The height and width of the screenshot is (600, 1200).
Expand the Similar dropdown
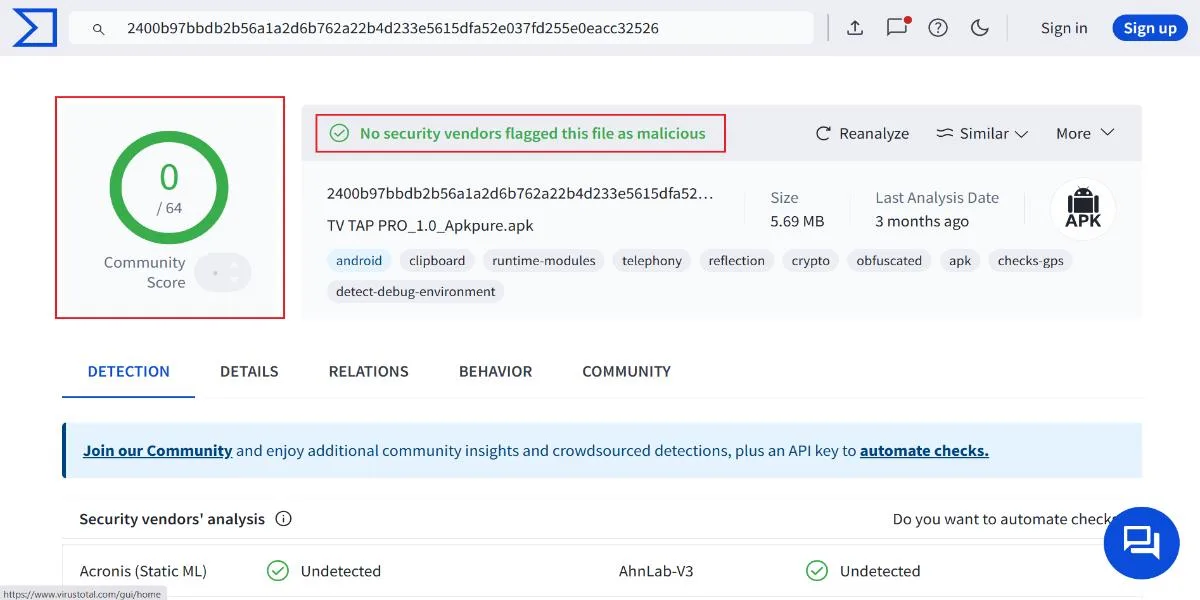click(x=982, y=133)
